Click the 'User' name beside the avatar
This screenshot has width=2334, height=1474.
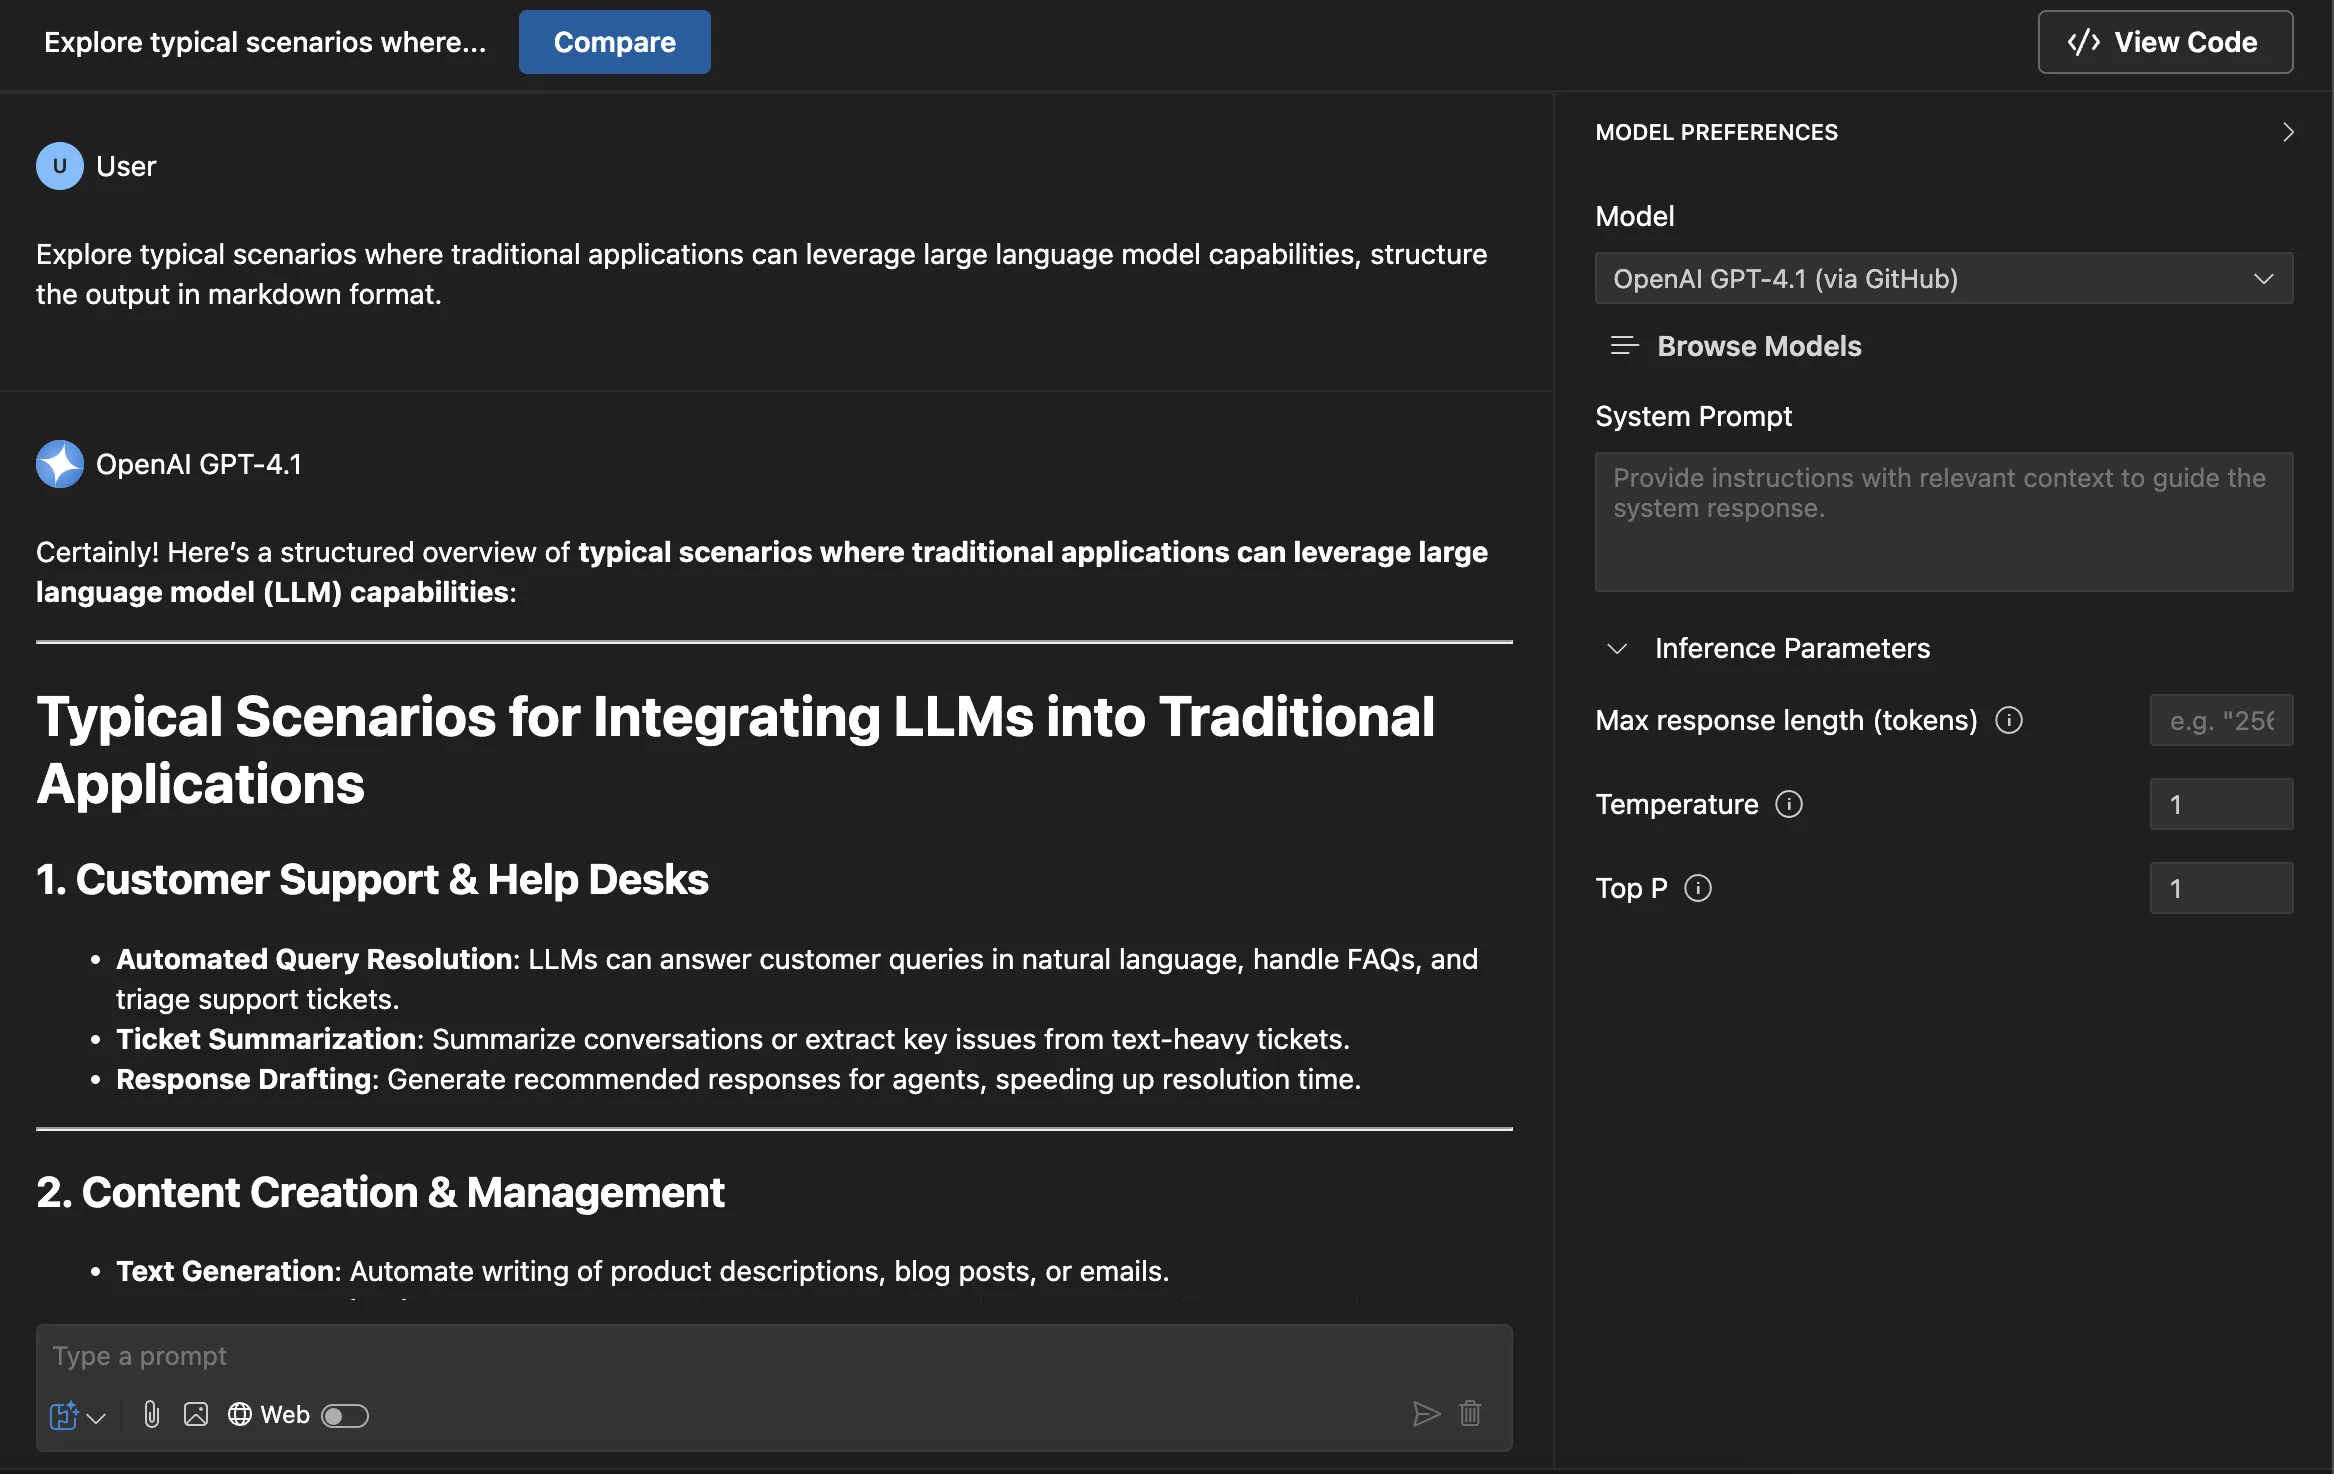point(126,166)
